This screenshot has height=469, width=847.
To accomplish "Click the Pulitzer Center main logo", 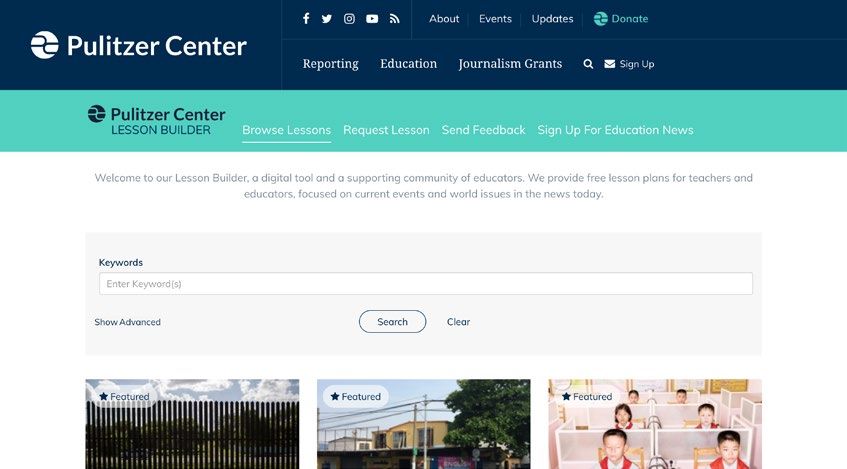I will [x=139, y=45].
